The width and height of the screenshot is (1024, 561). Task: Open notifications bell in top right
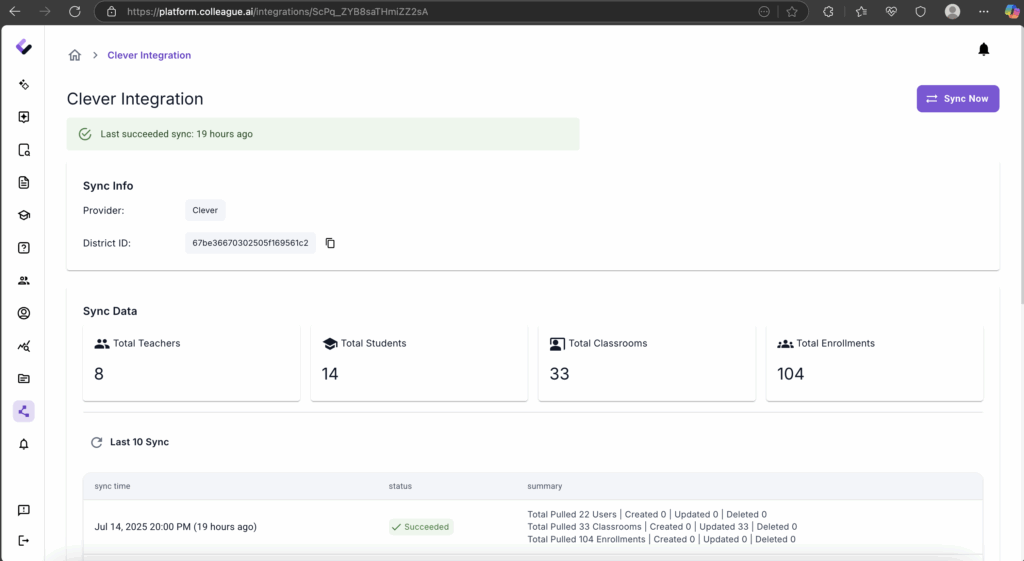click(983, 50)
